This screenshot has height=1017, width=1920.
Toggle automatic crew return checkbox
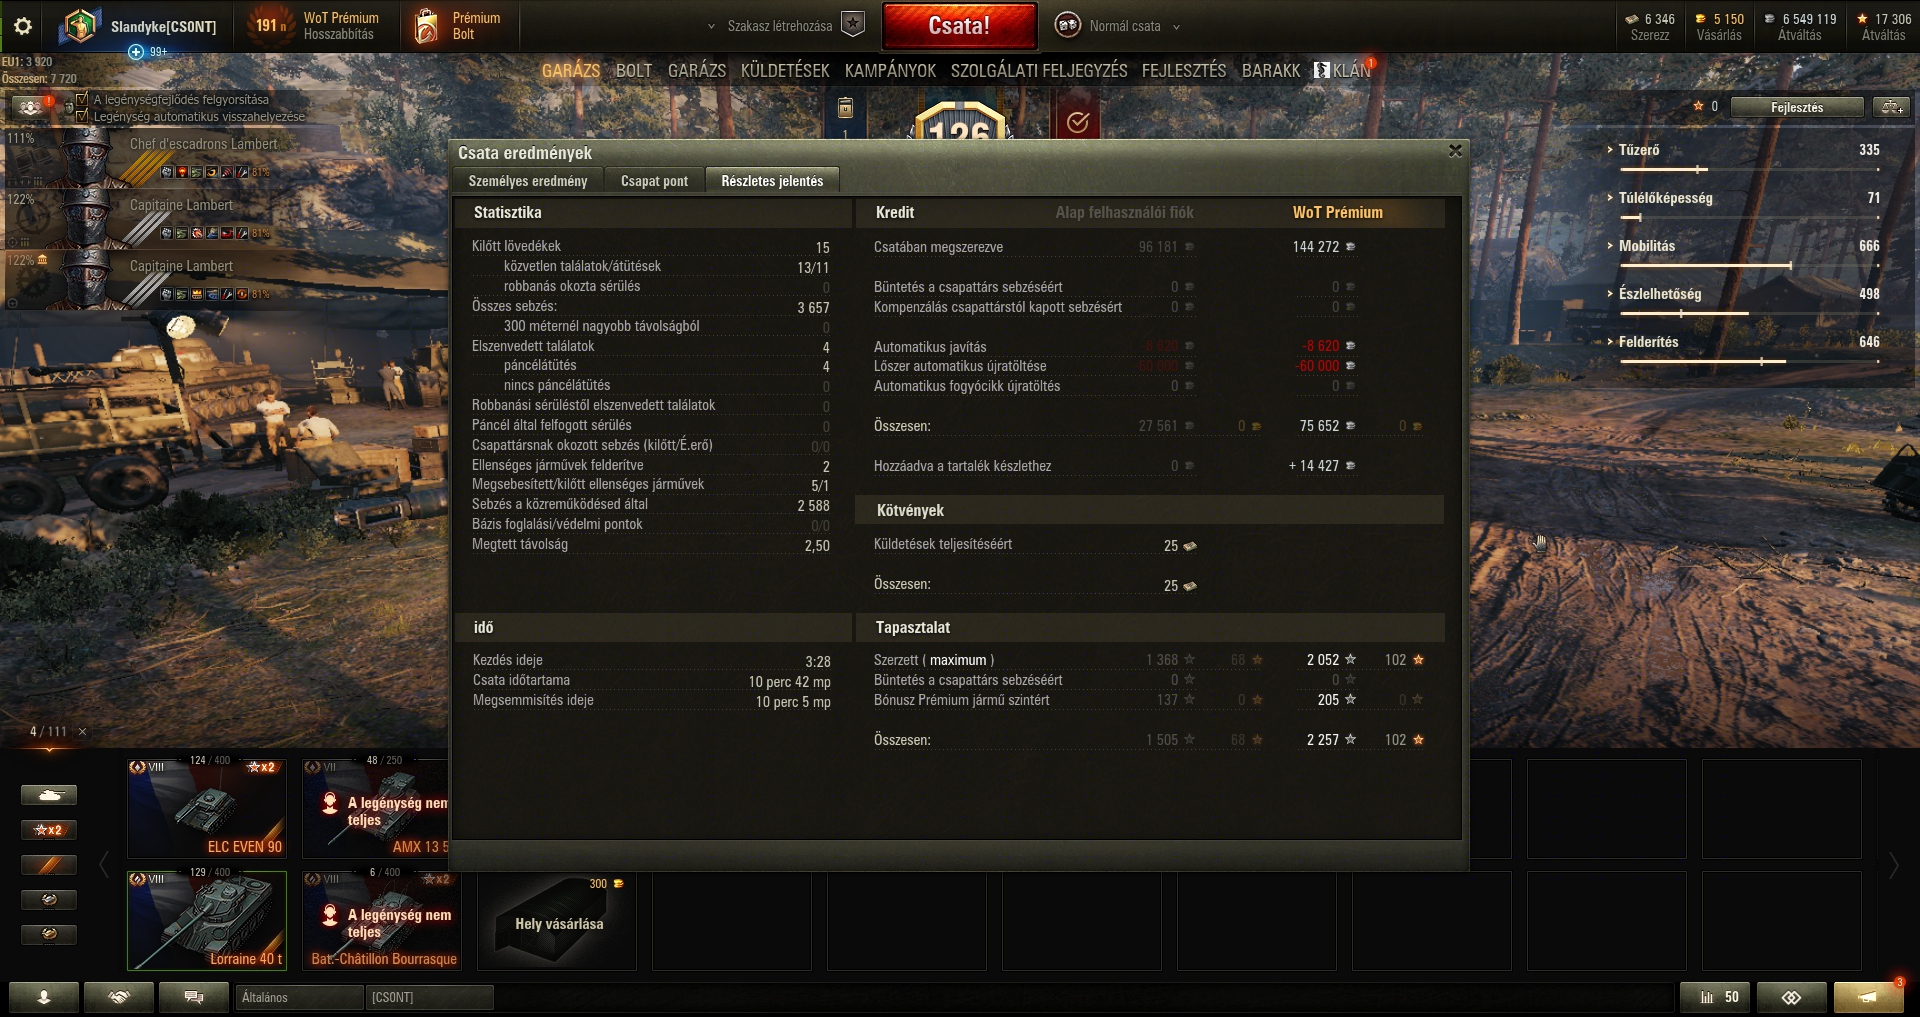83,116
